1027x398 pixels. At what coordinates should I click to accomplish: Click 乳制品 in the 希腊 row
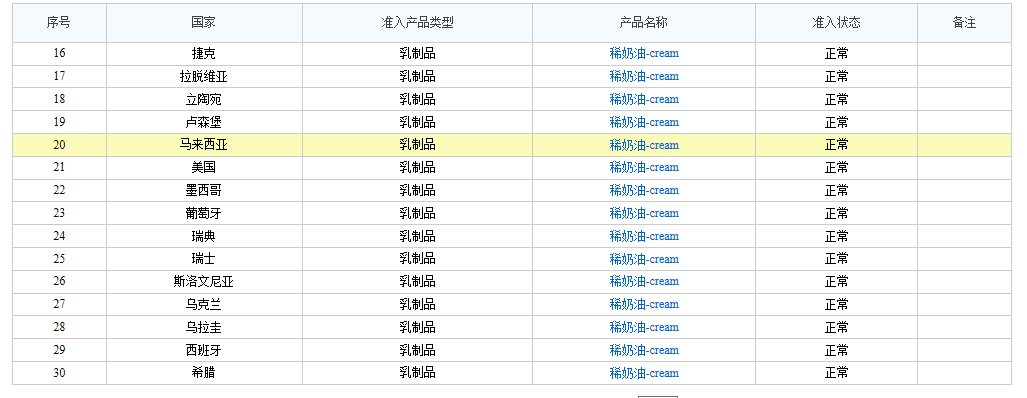click(x=417, y=373)
